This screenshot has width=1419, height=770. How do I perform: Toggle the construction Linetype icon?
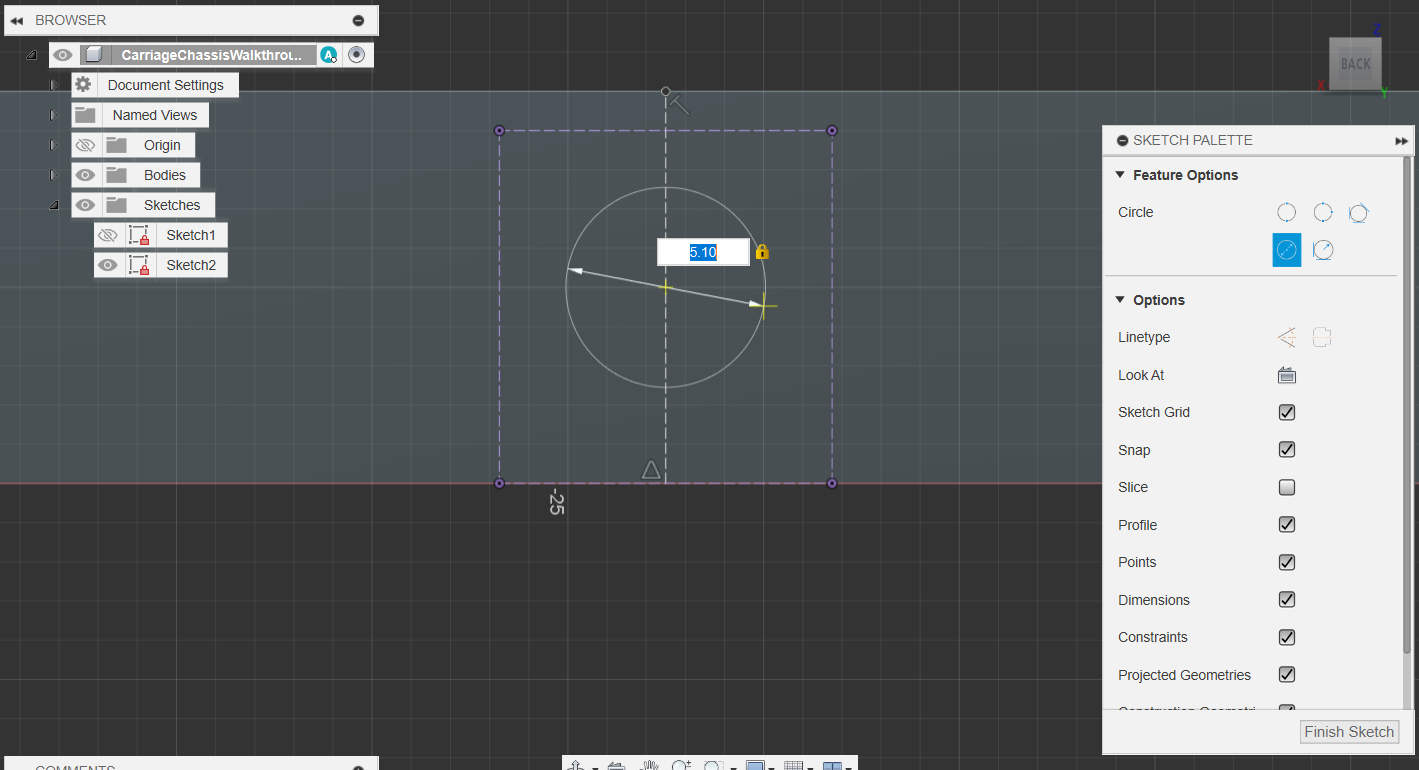(x=1287, y=337)
